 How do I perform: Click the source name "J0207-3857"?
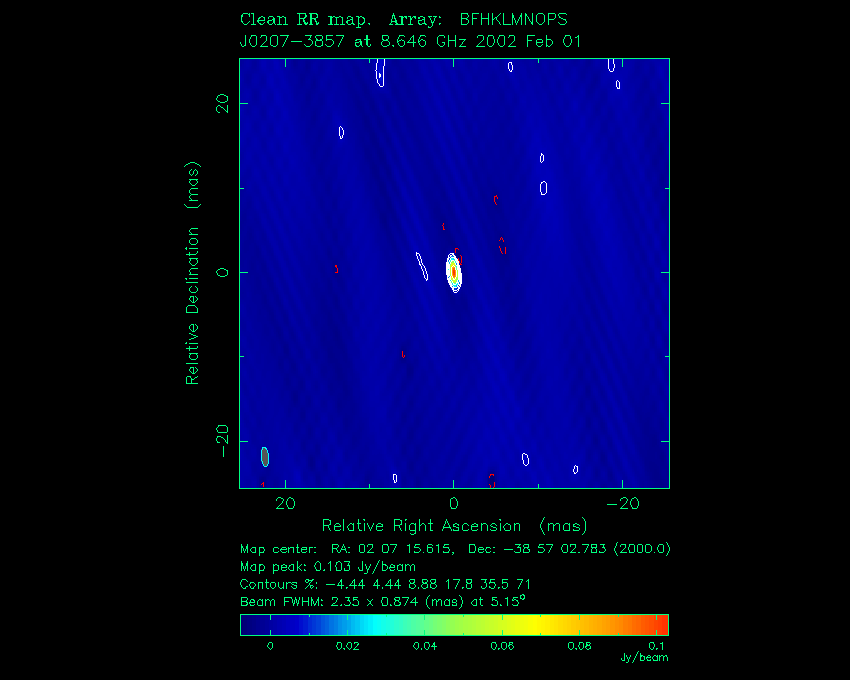[x=292, y=42]
